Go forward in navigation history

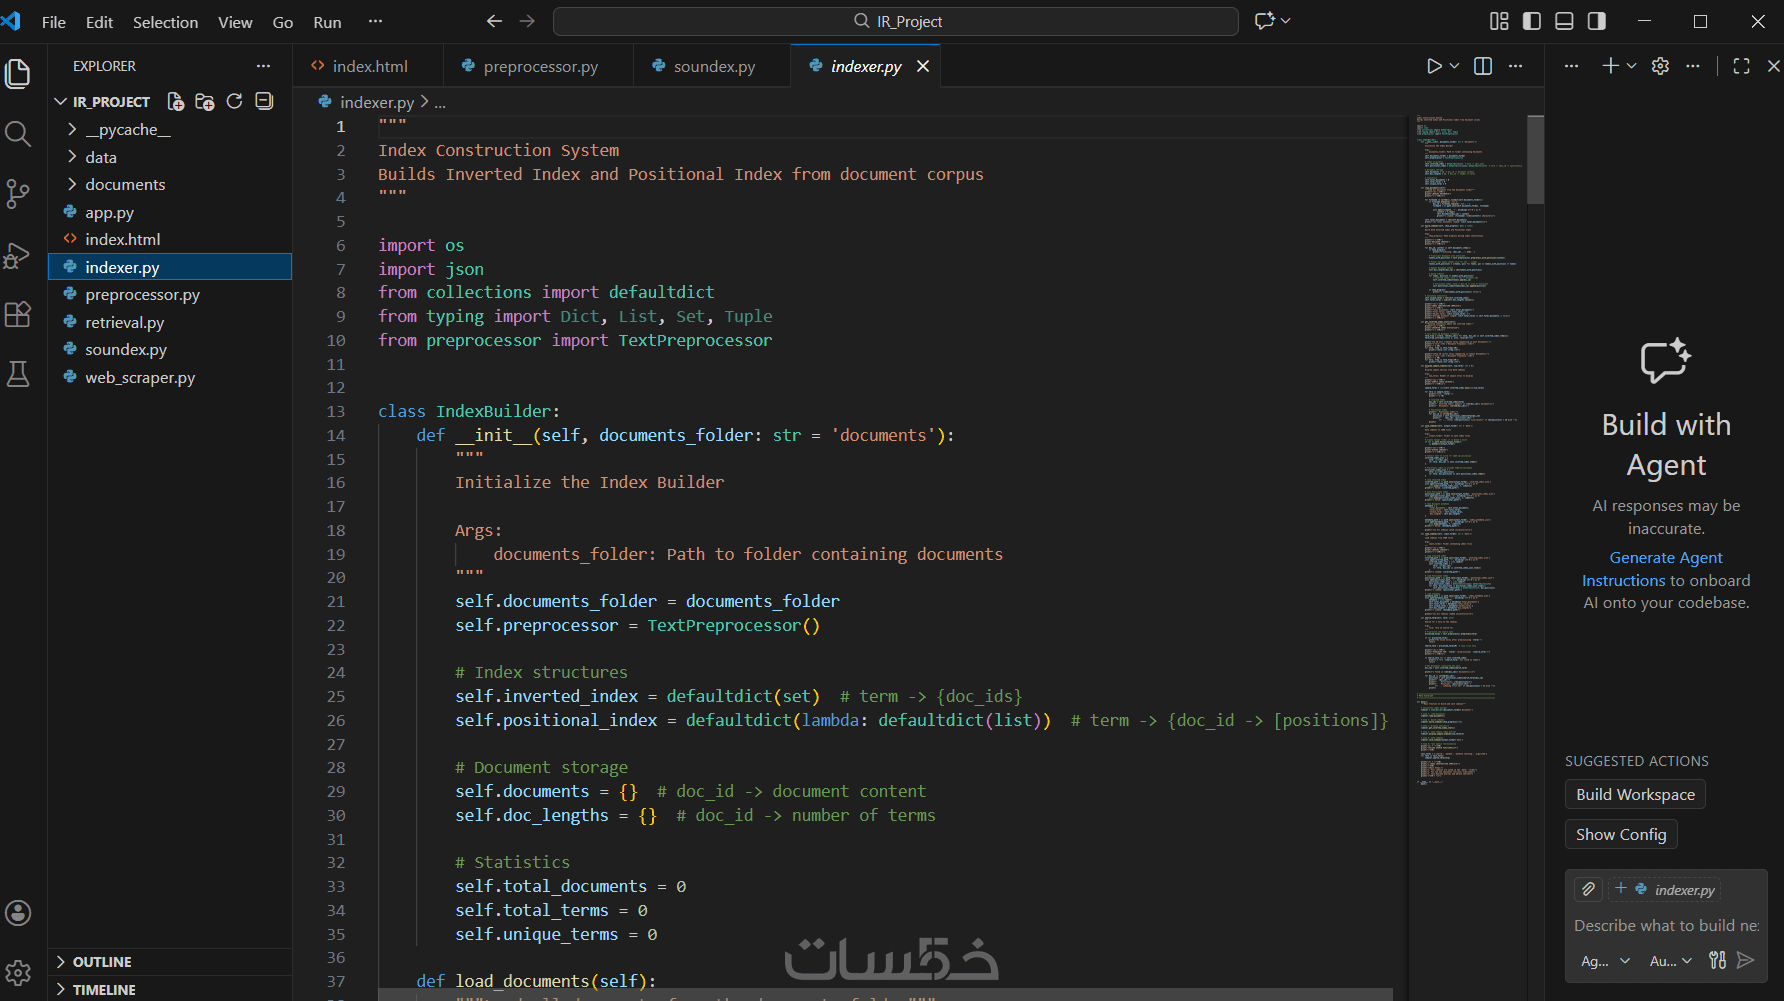[527, 21]
